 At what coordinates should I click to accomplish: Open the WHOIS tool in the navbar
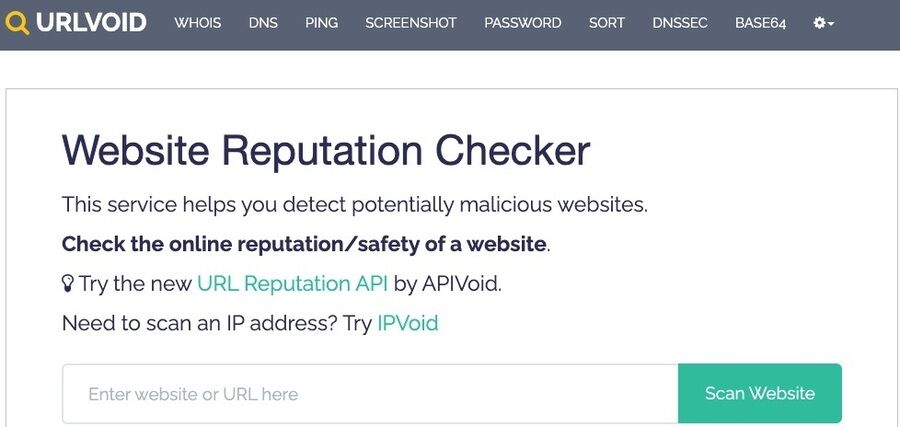pos(199,23)
